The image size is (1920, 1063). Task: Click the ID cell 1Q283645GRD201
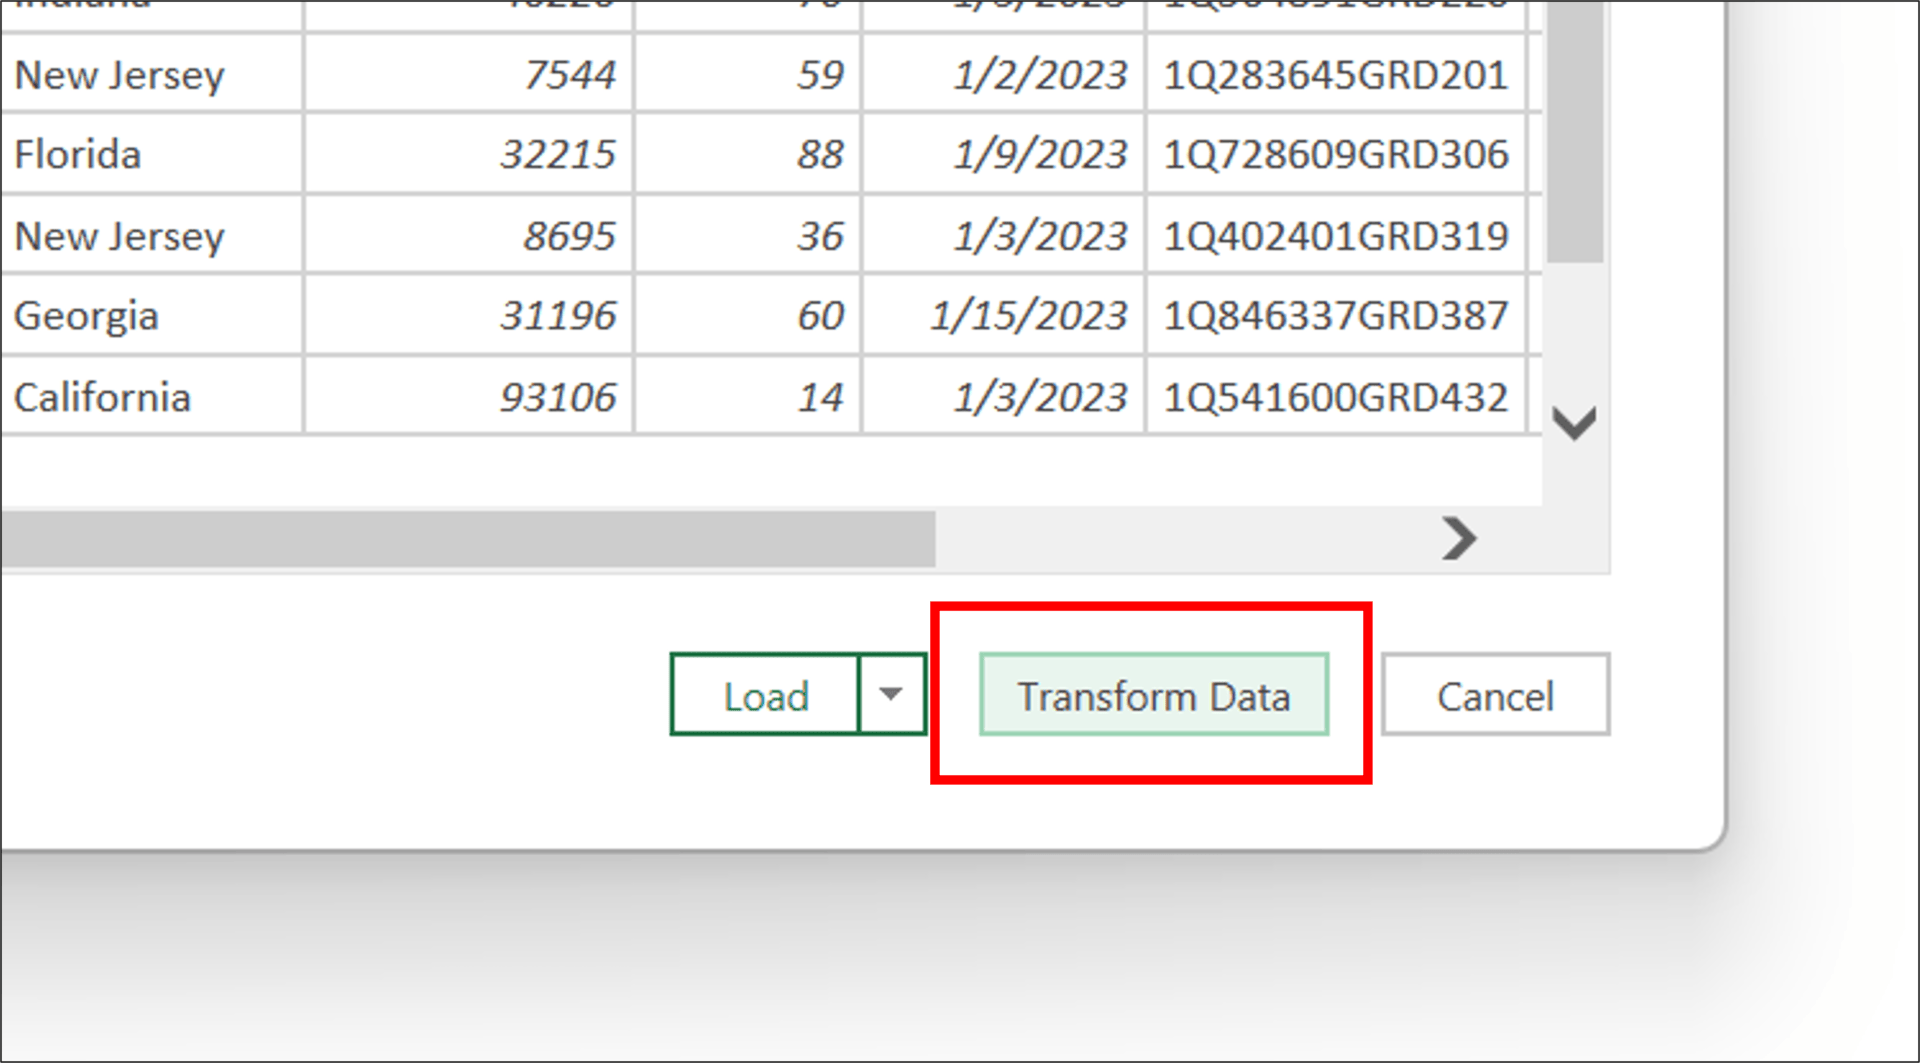pyautogui.click(x=1335, y=75)
